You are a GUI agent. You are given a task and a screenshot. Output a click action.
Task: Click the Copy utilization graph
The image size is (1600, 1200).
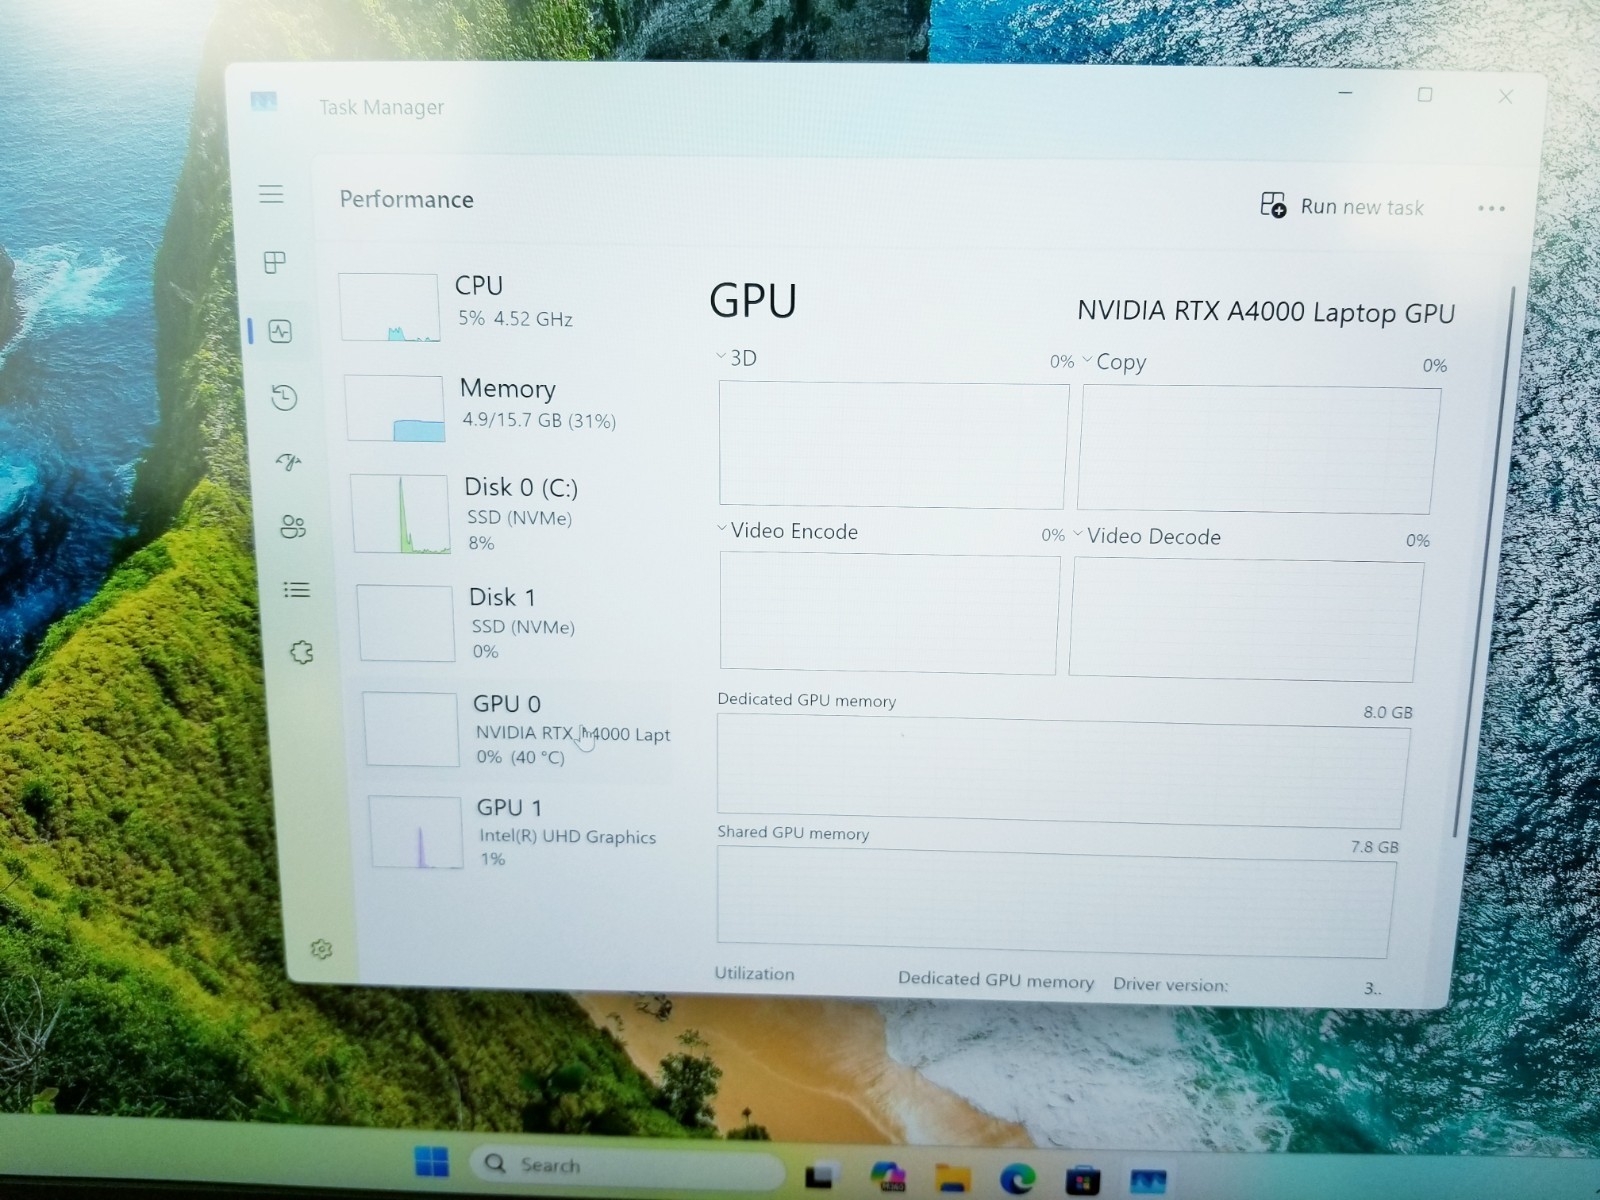pyautogui.click(x=1259, y=450)
